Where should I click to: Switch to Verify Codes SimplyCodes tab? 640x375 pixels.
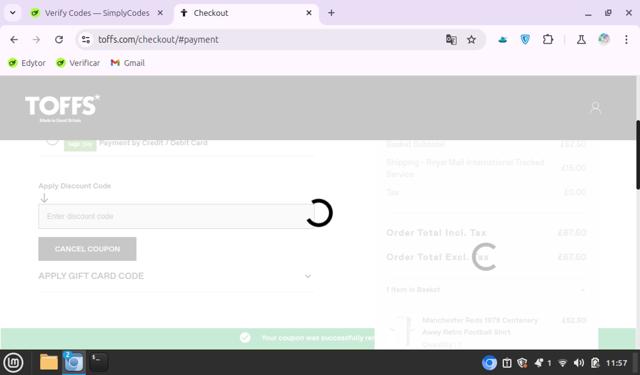(96, 13)
